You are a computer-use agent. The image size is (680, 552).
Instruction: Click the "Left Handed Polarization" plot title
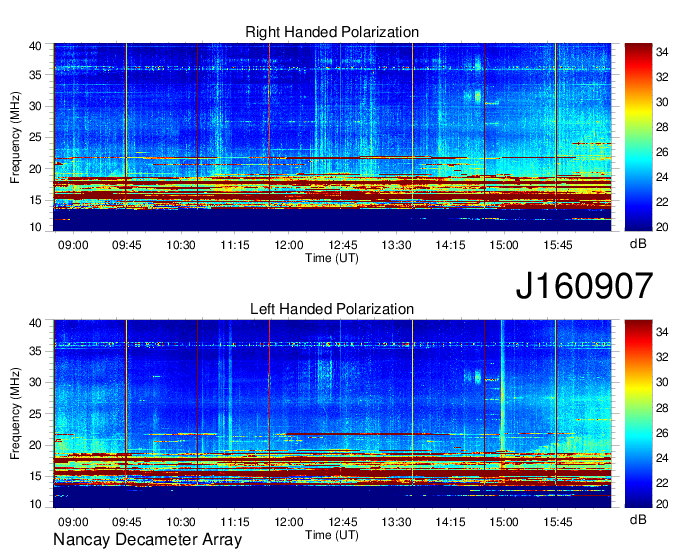332,309
